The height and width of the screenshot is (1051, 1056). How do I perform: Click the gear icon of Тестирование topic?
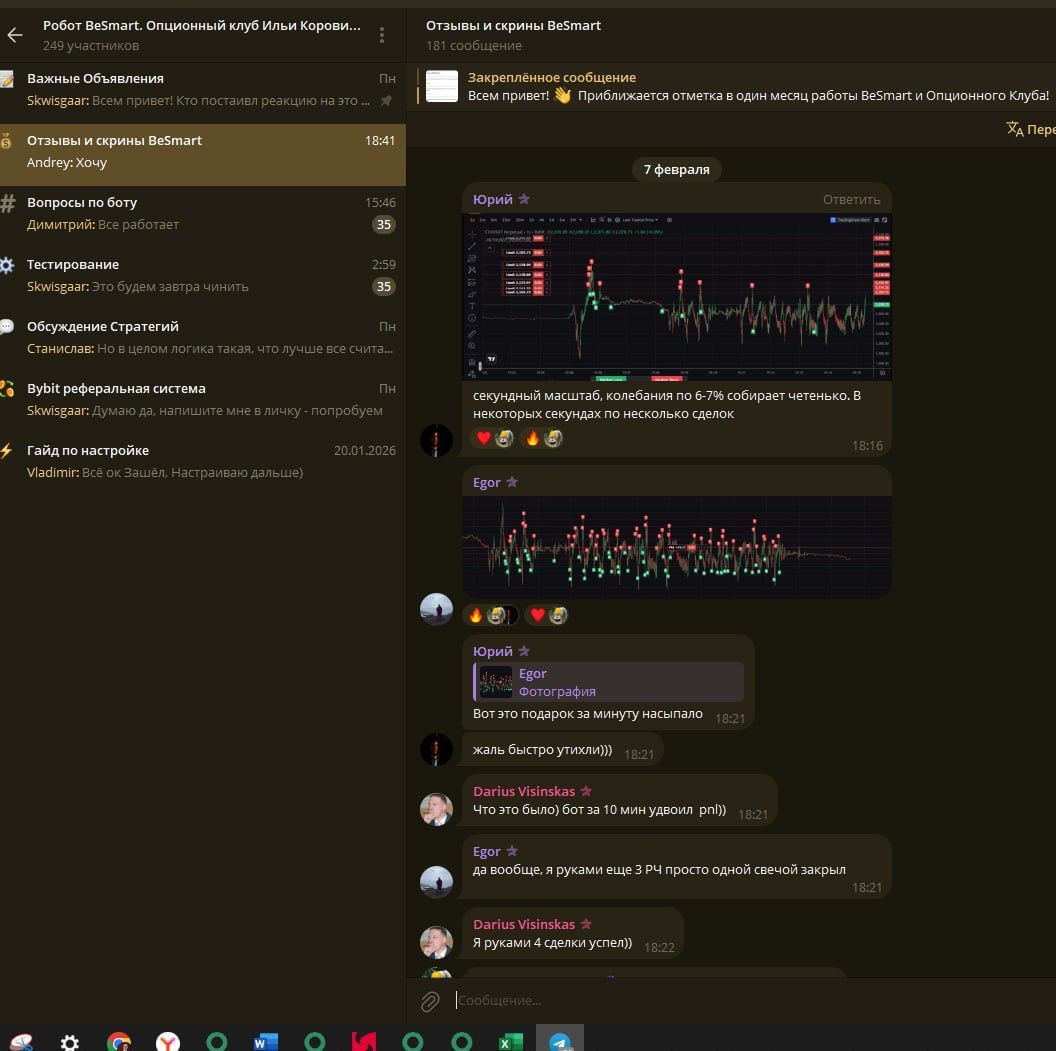[7, 265]
